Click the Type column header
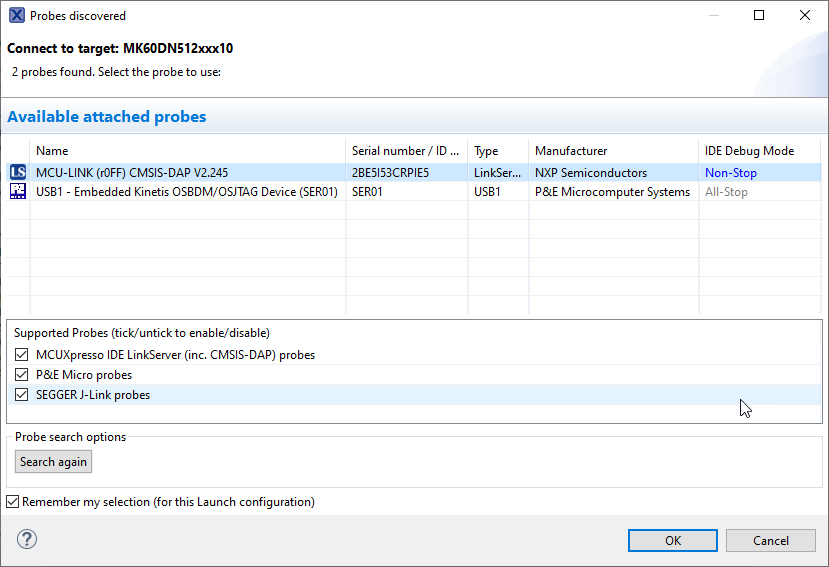 point(497,151)
